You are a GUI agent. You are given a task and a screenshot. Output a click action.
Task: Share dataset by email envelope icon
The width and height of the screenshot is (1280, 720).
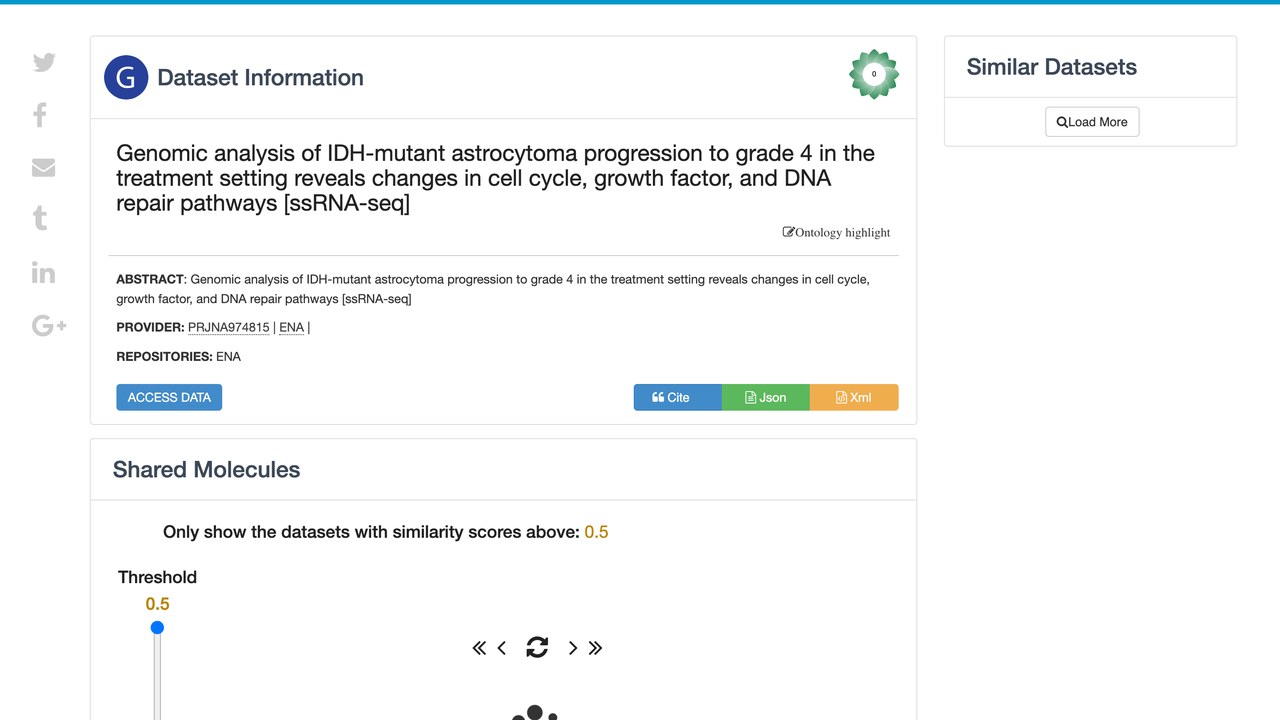(43, 167)
